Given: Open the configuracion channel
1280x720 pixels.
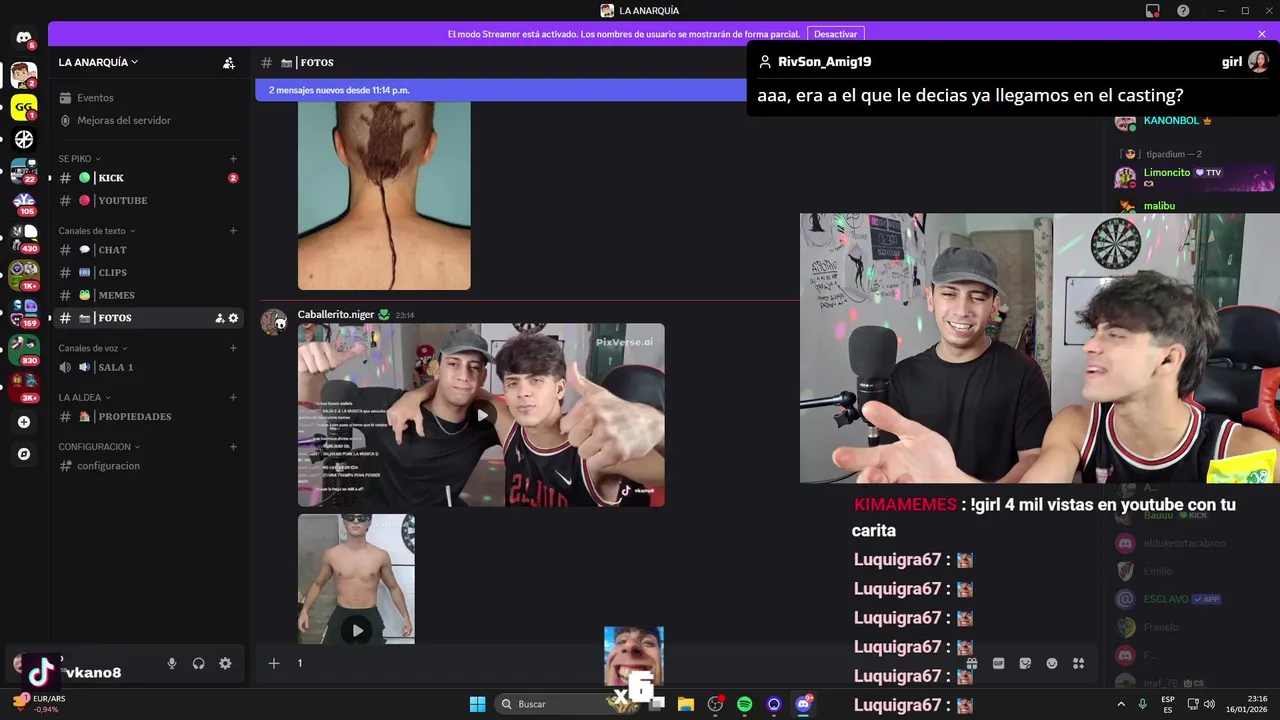Looking at the screenshot, I should [x=148, y=466].
